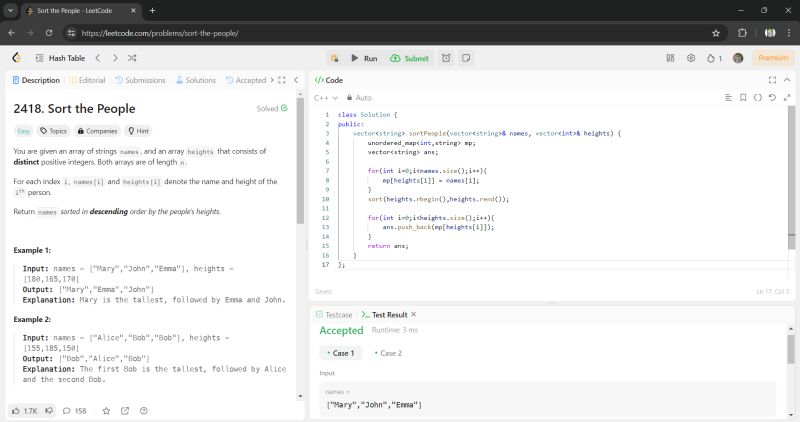Open the timer alarm clock icon

(x=446, y=58)
